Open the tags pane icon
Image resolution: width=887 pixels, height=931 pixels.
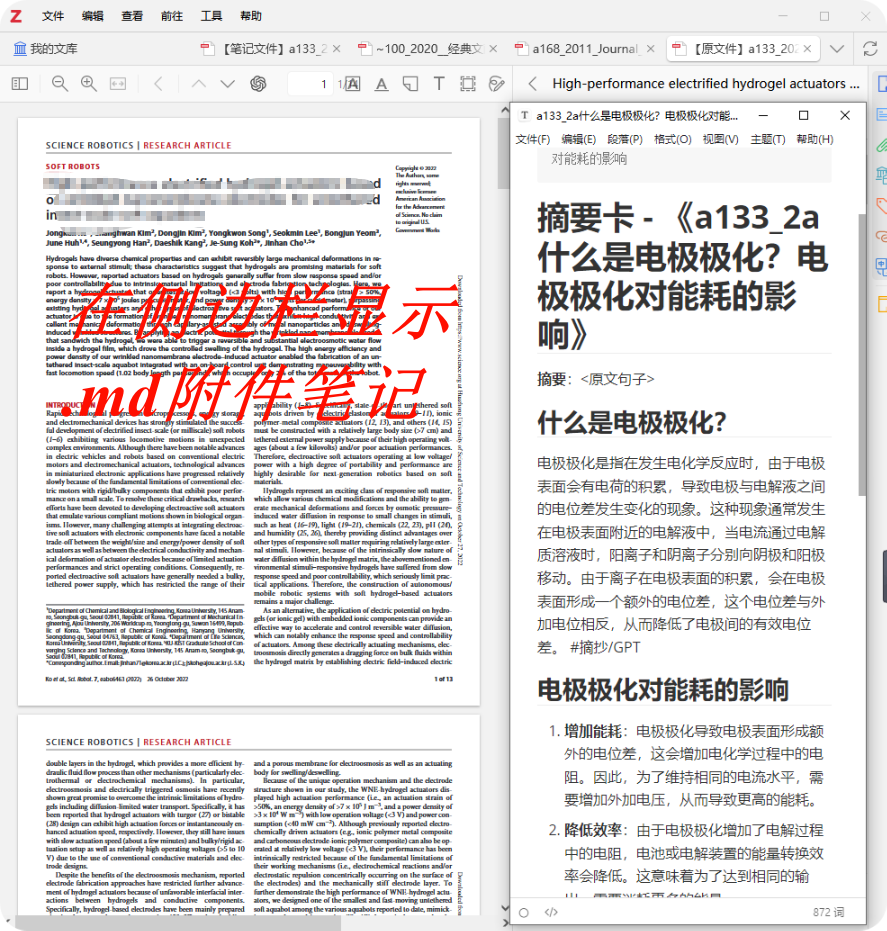(881, 205)
